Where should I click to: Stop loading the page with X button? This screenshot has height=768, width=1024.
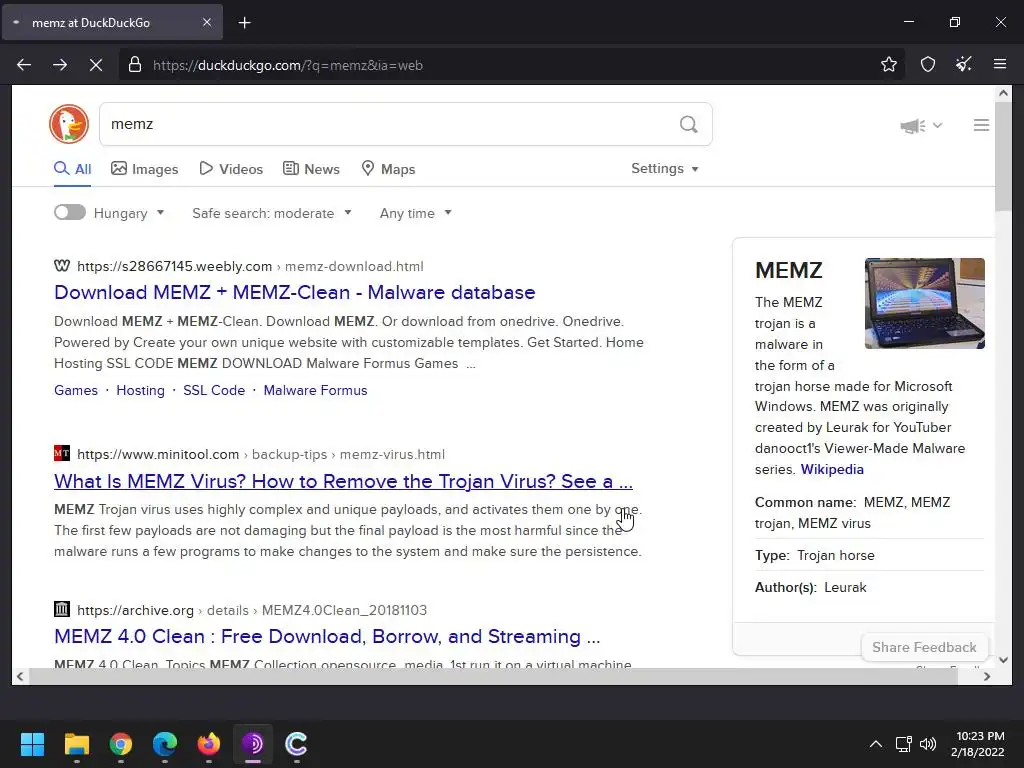(x=96, y=65)
